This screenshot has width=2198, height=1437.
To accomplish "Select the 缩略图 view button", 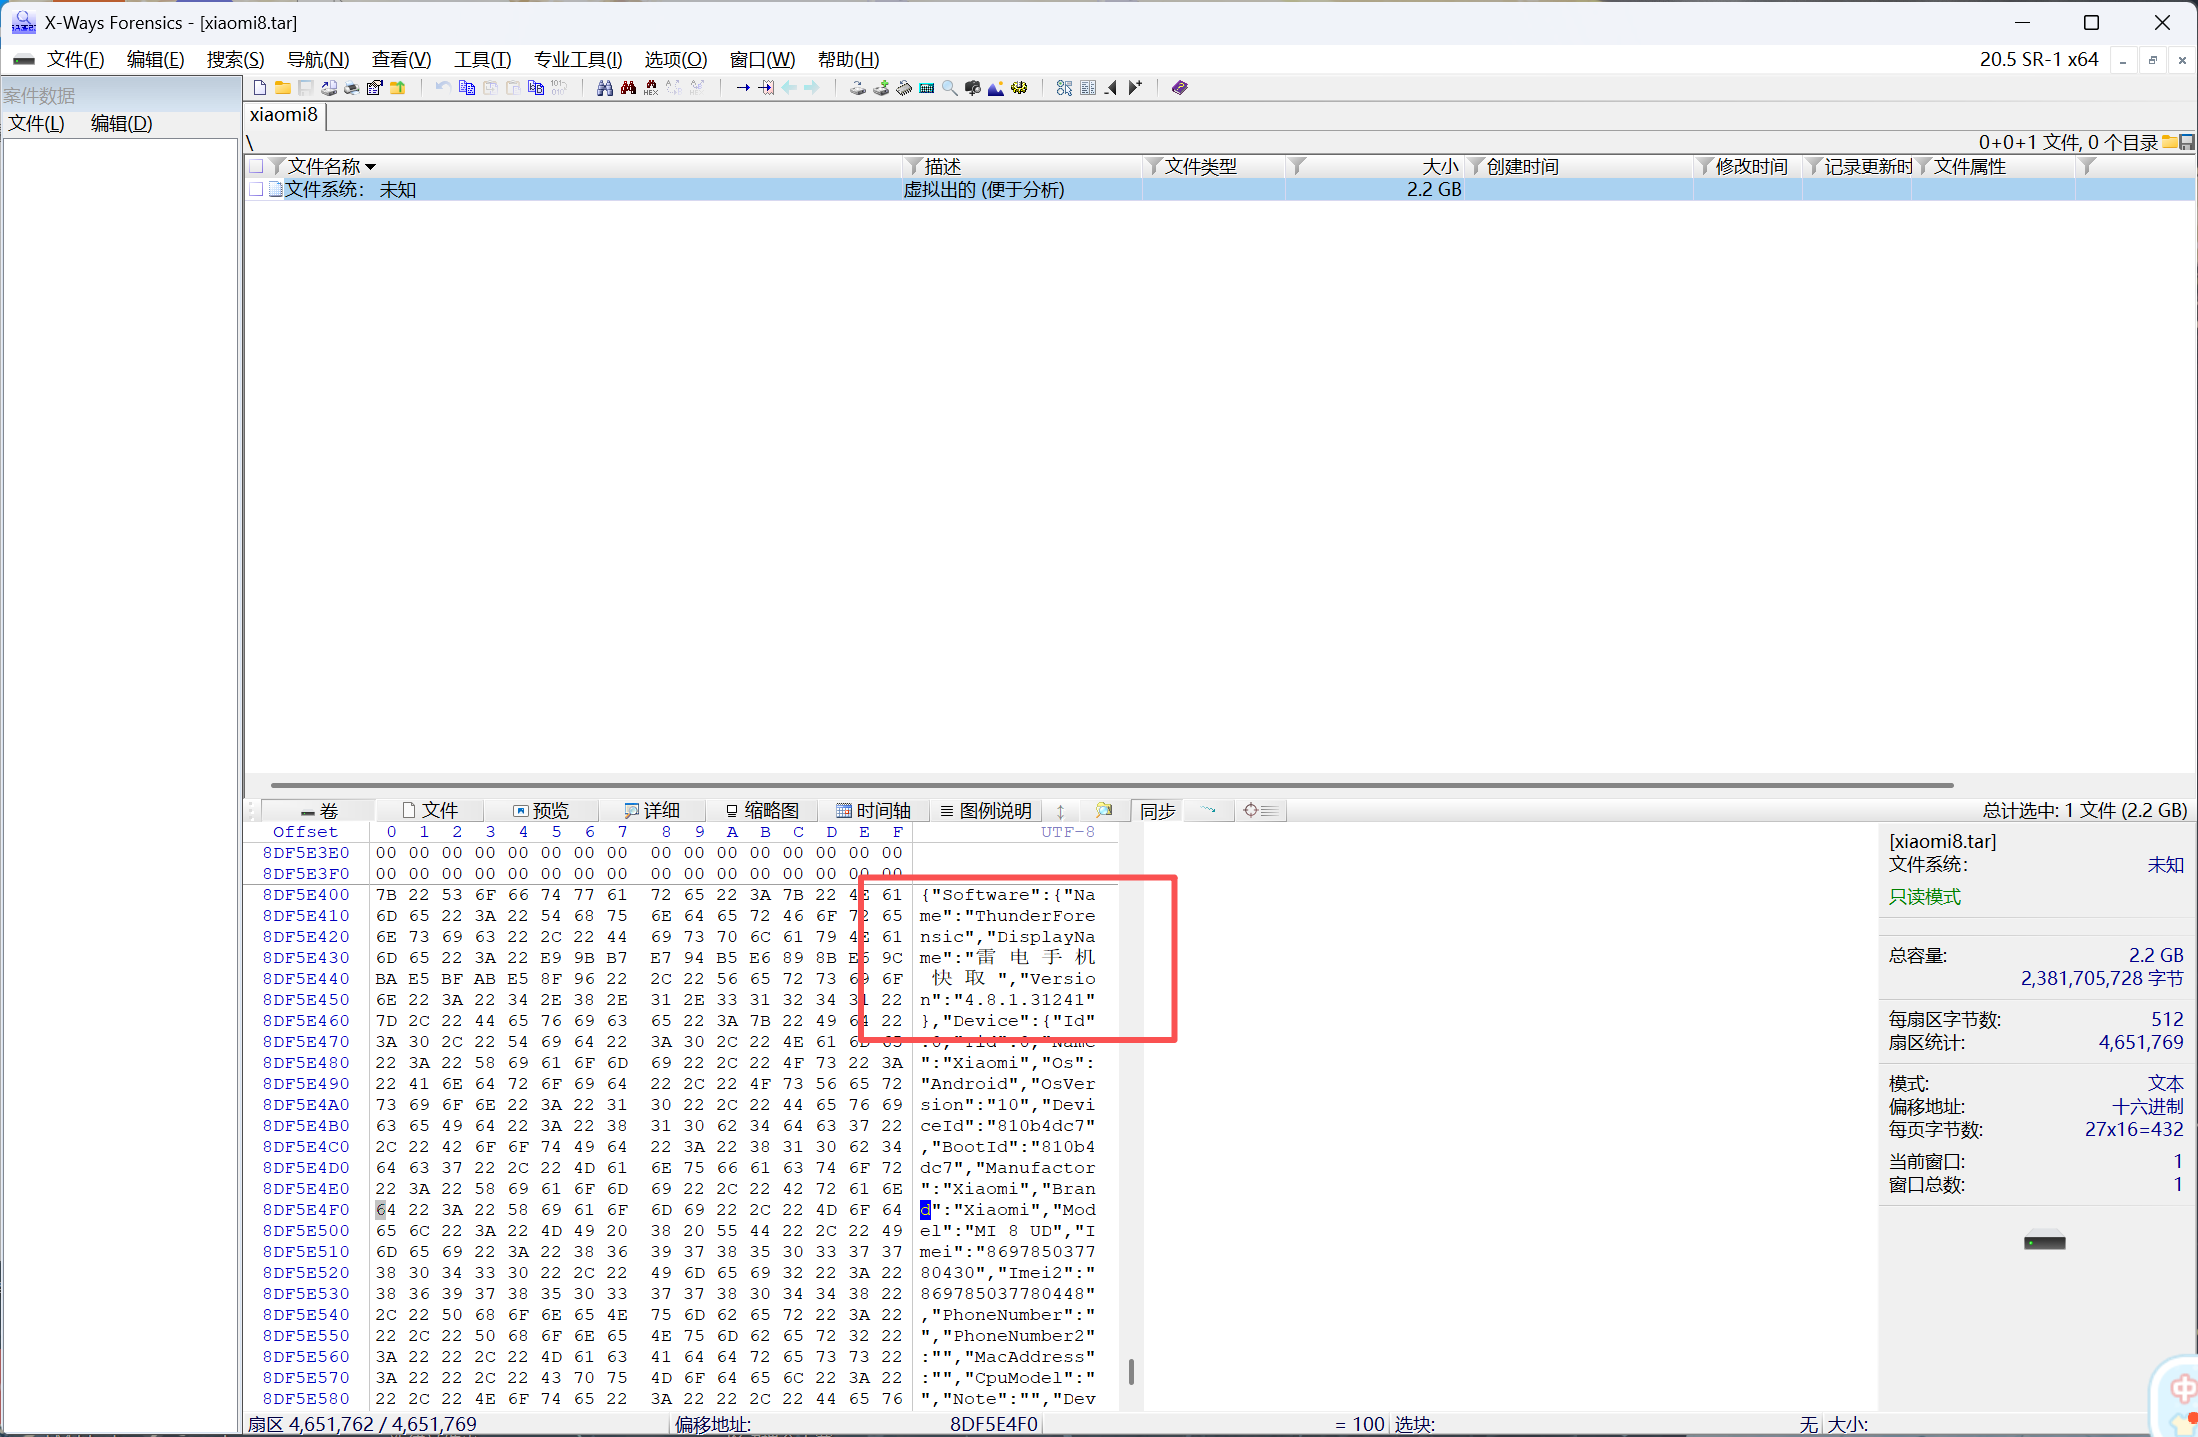I will (762, 810).
